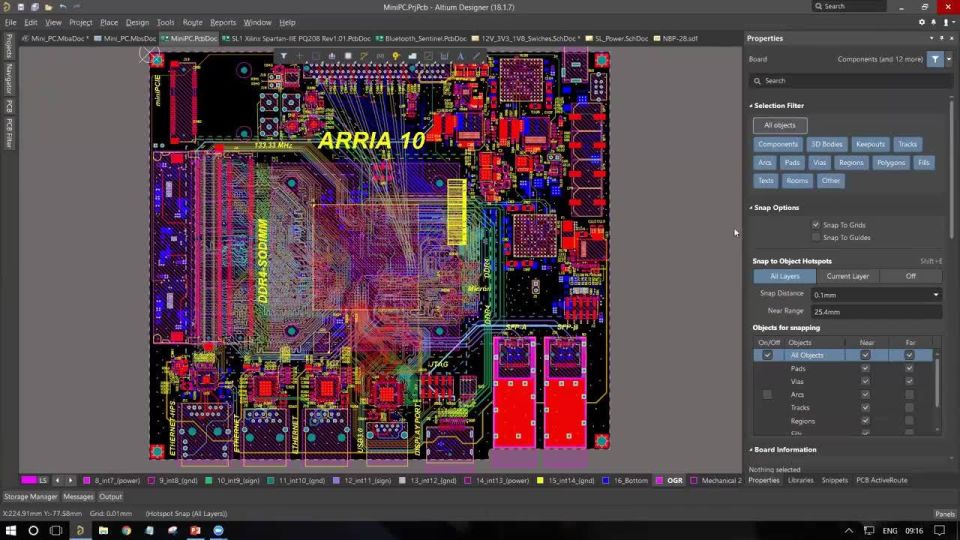Open the Route menu
Image resolution: width=960 pixels, height=540 pixels.
point(192,22)
